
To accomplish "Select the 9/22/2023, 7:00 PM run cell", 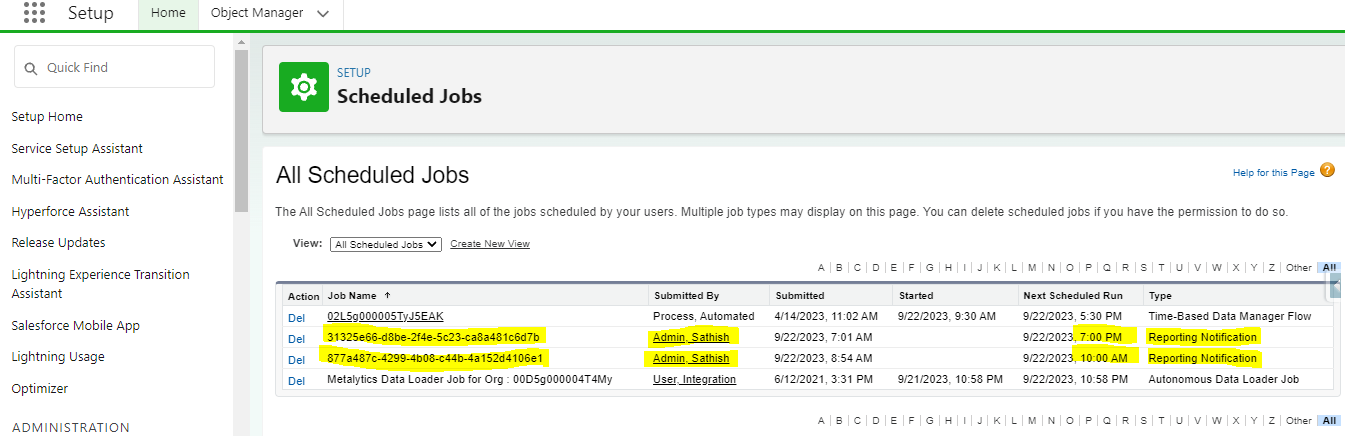I will (x=1072, y=337).
